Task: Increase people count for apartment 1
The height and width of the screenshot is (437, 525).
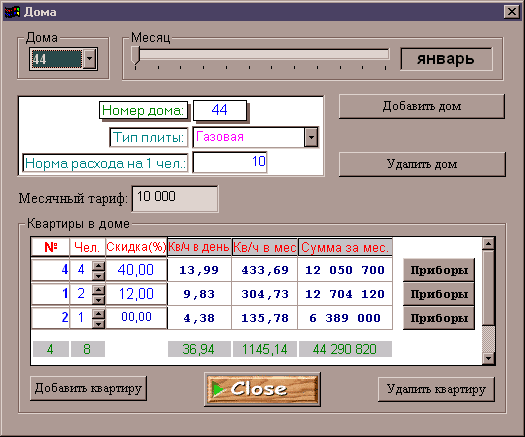Action: (98, 290)
